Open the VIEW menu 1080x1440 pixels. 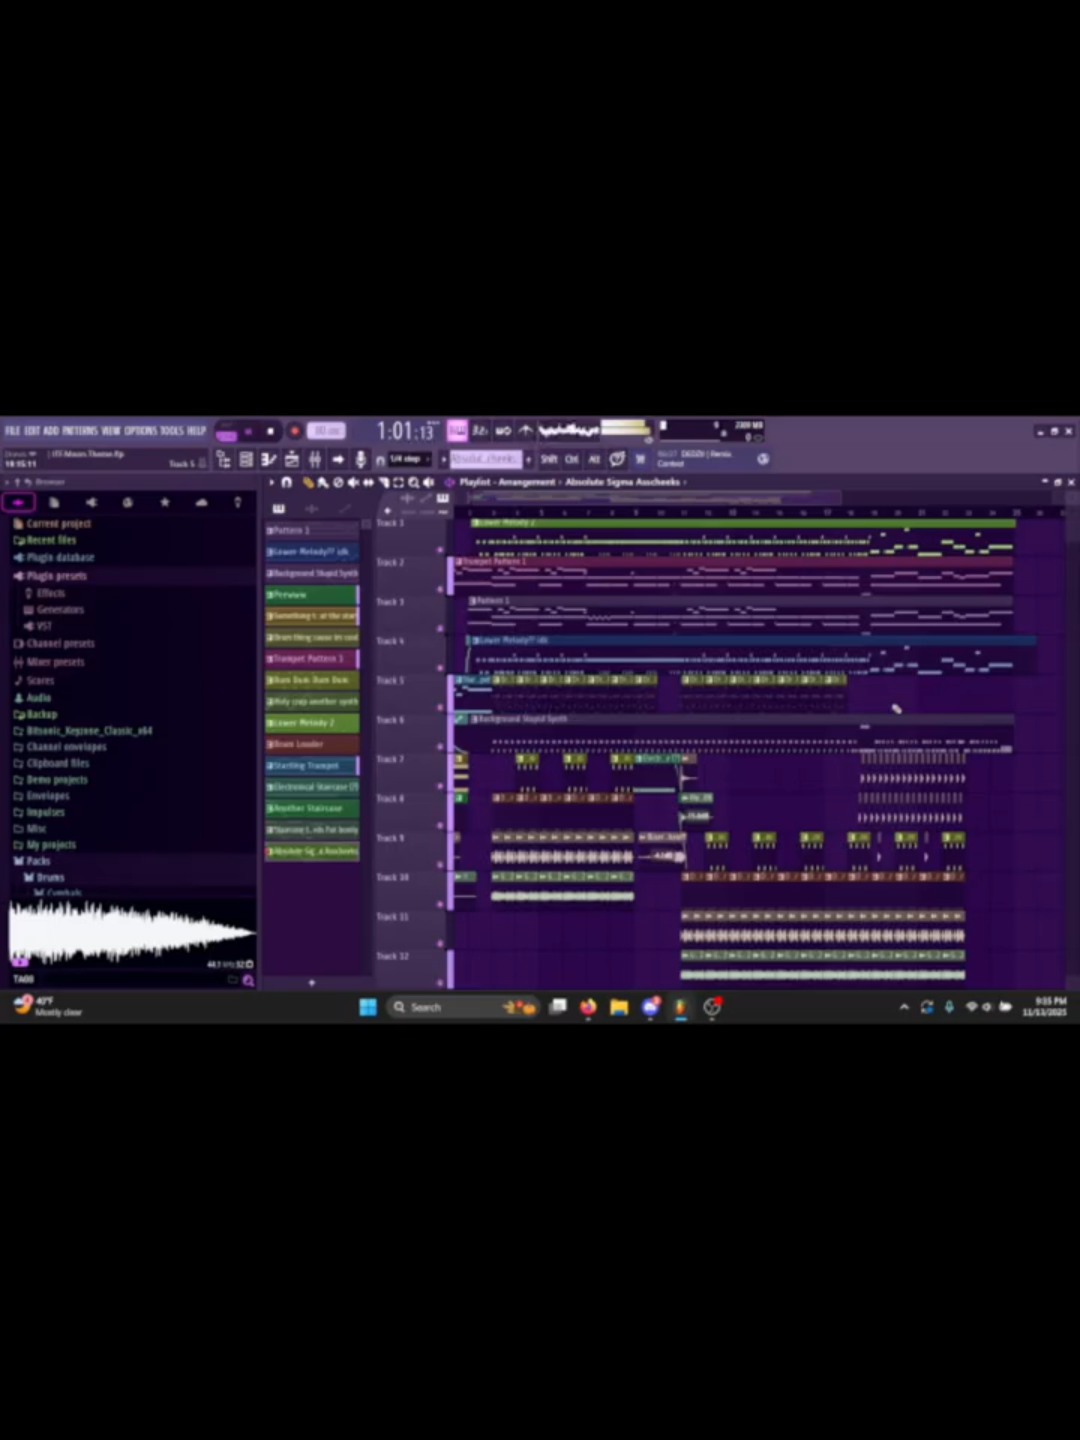coord(111,431)
